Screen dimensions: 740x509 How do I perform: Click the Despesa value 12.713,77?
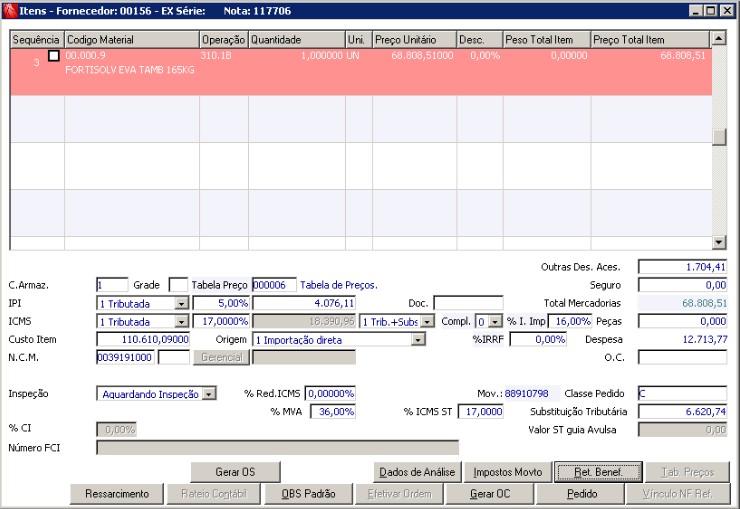(x=705, y=340)
